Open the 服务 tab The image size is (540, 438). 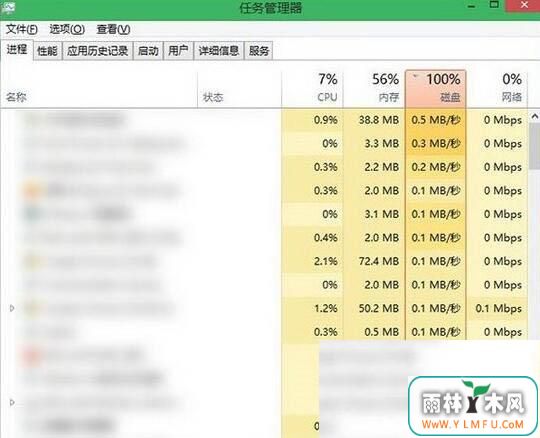pyautogui.click(x=259, y=51)
